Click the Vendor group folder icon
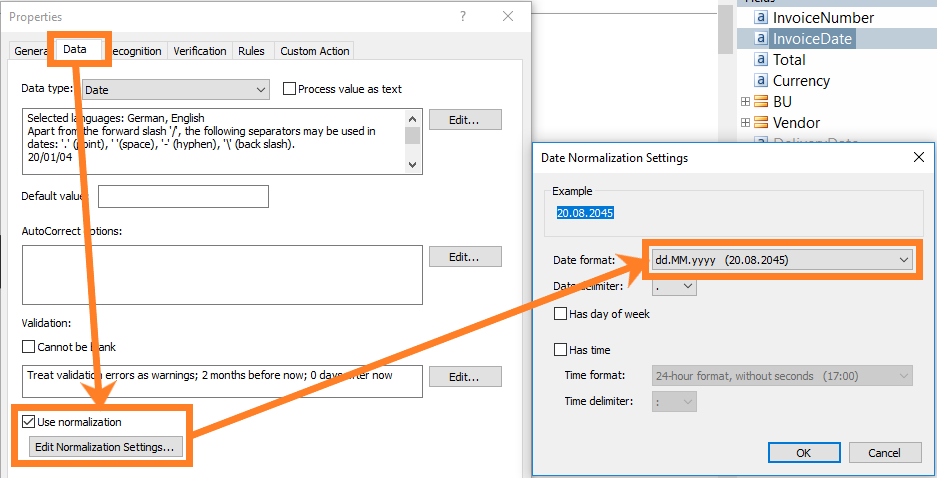 tap(761, 122)
